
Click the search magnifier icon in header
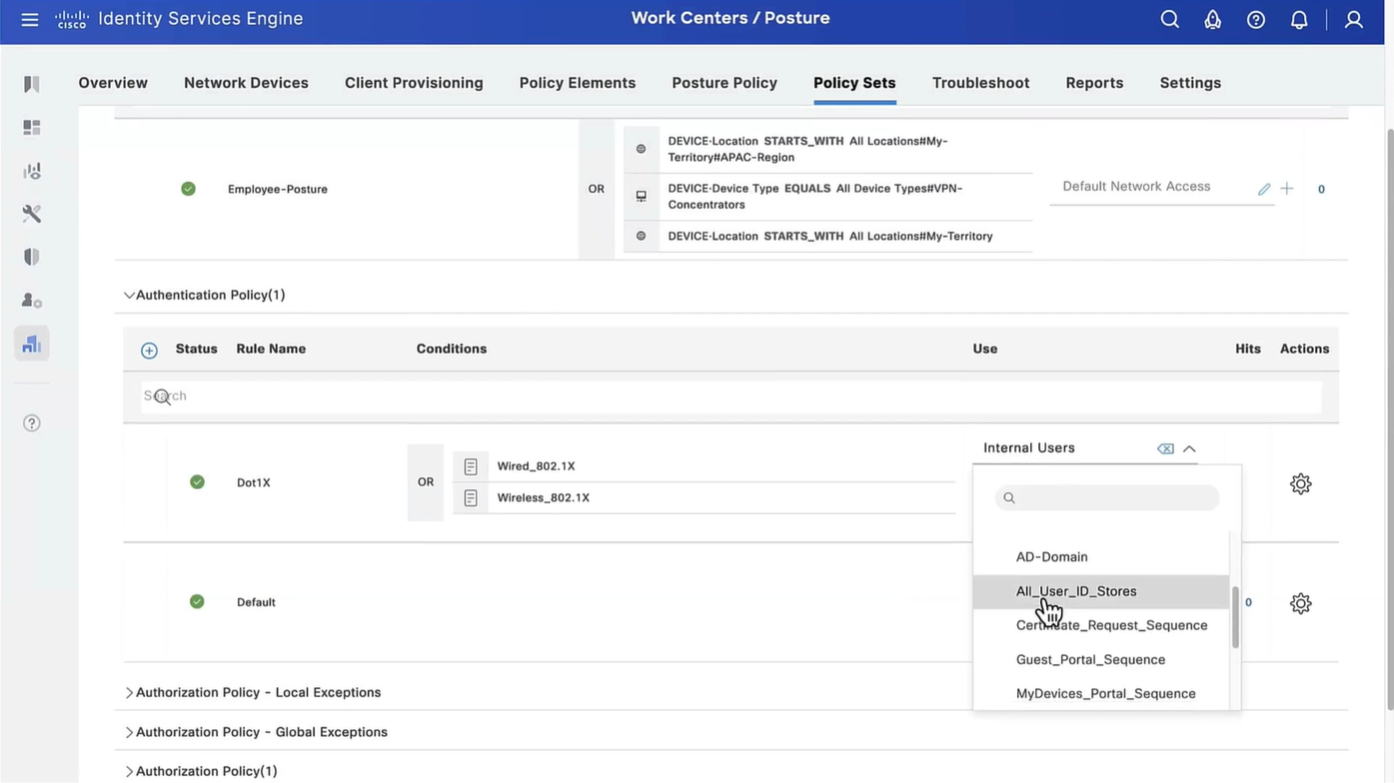click(1169, 20)
